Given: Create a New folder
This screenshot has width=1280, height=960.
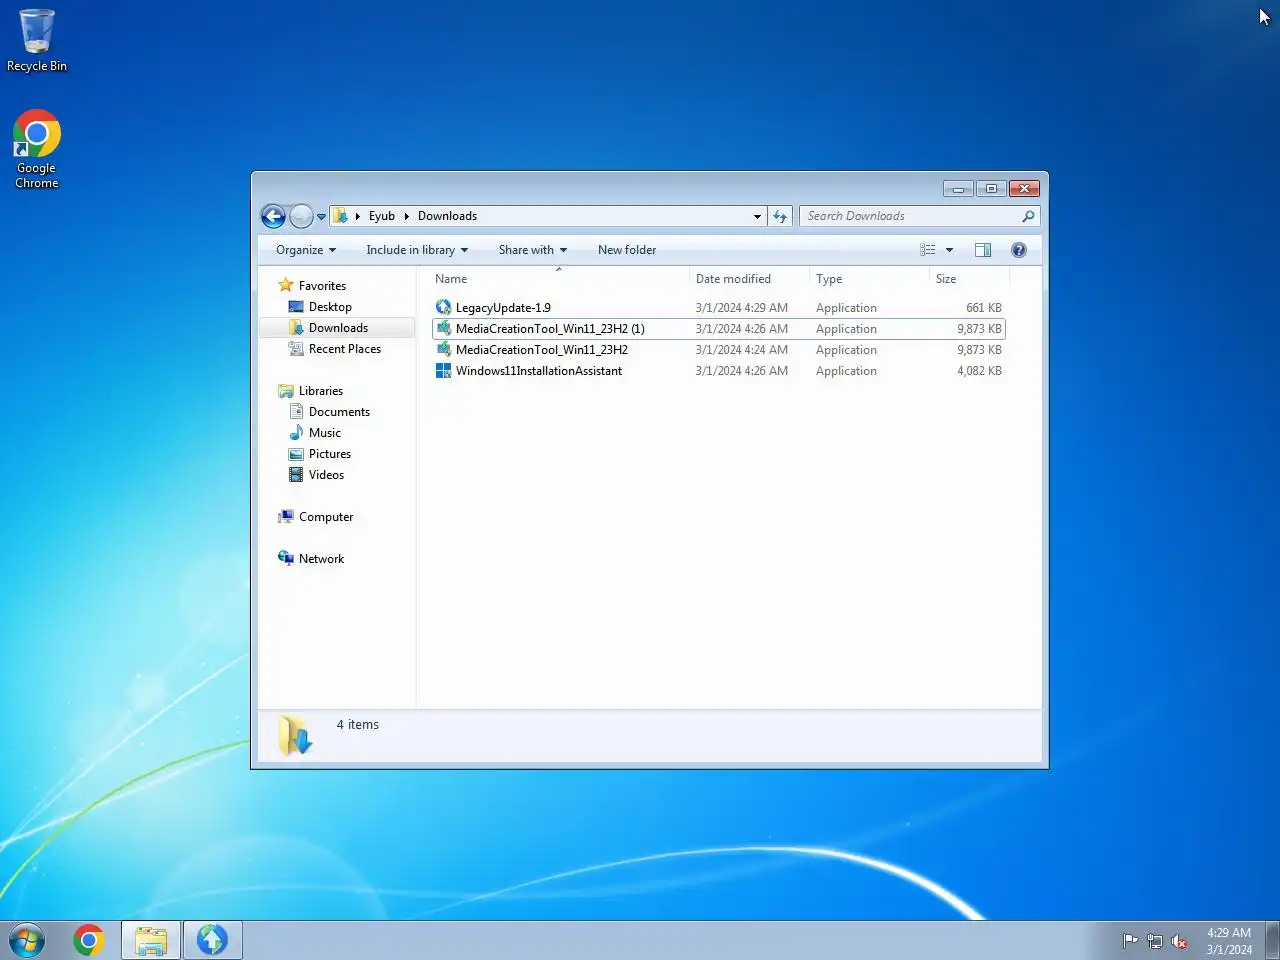Looking at the screenshot, I should coord(627,250).
